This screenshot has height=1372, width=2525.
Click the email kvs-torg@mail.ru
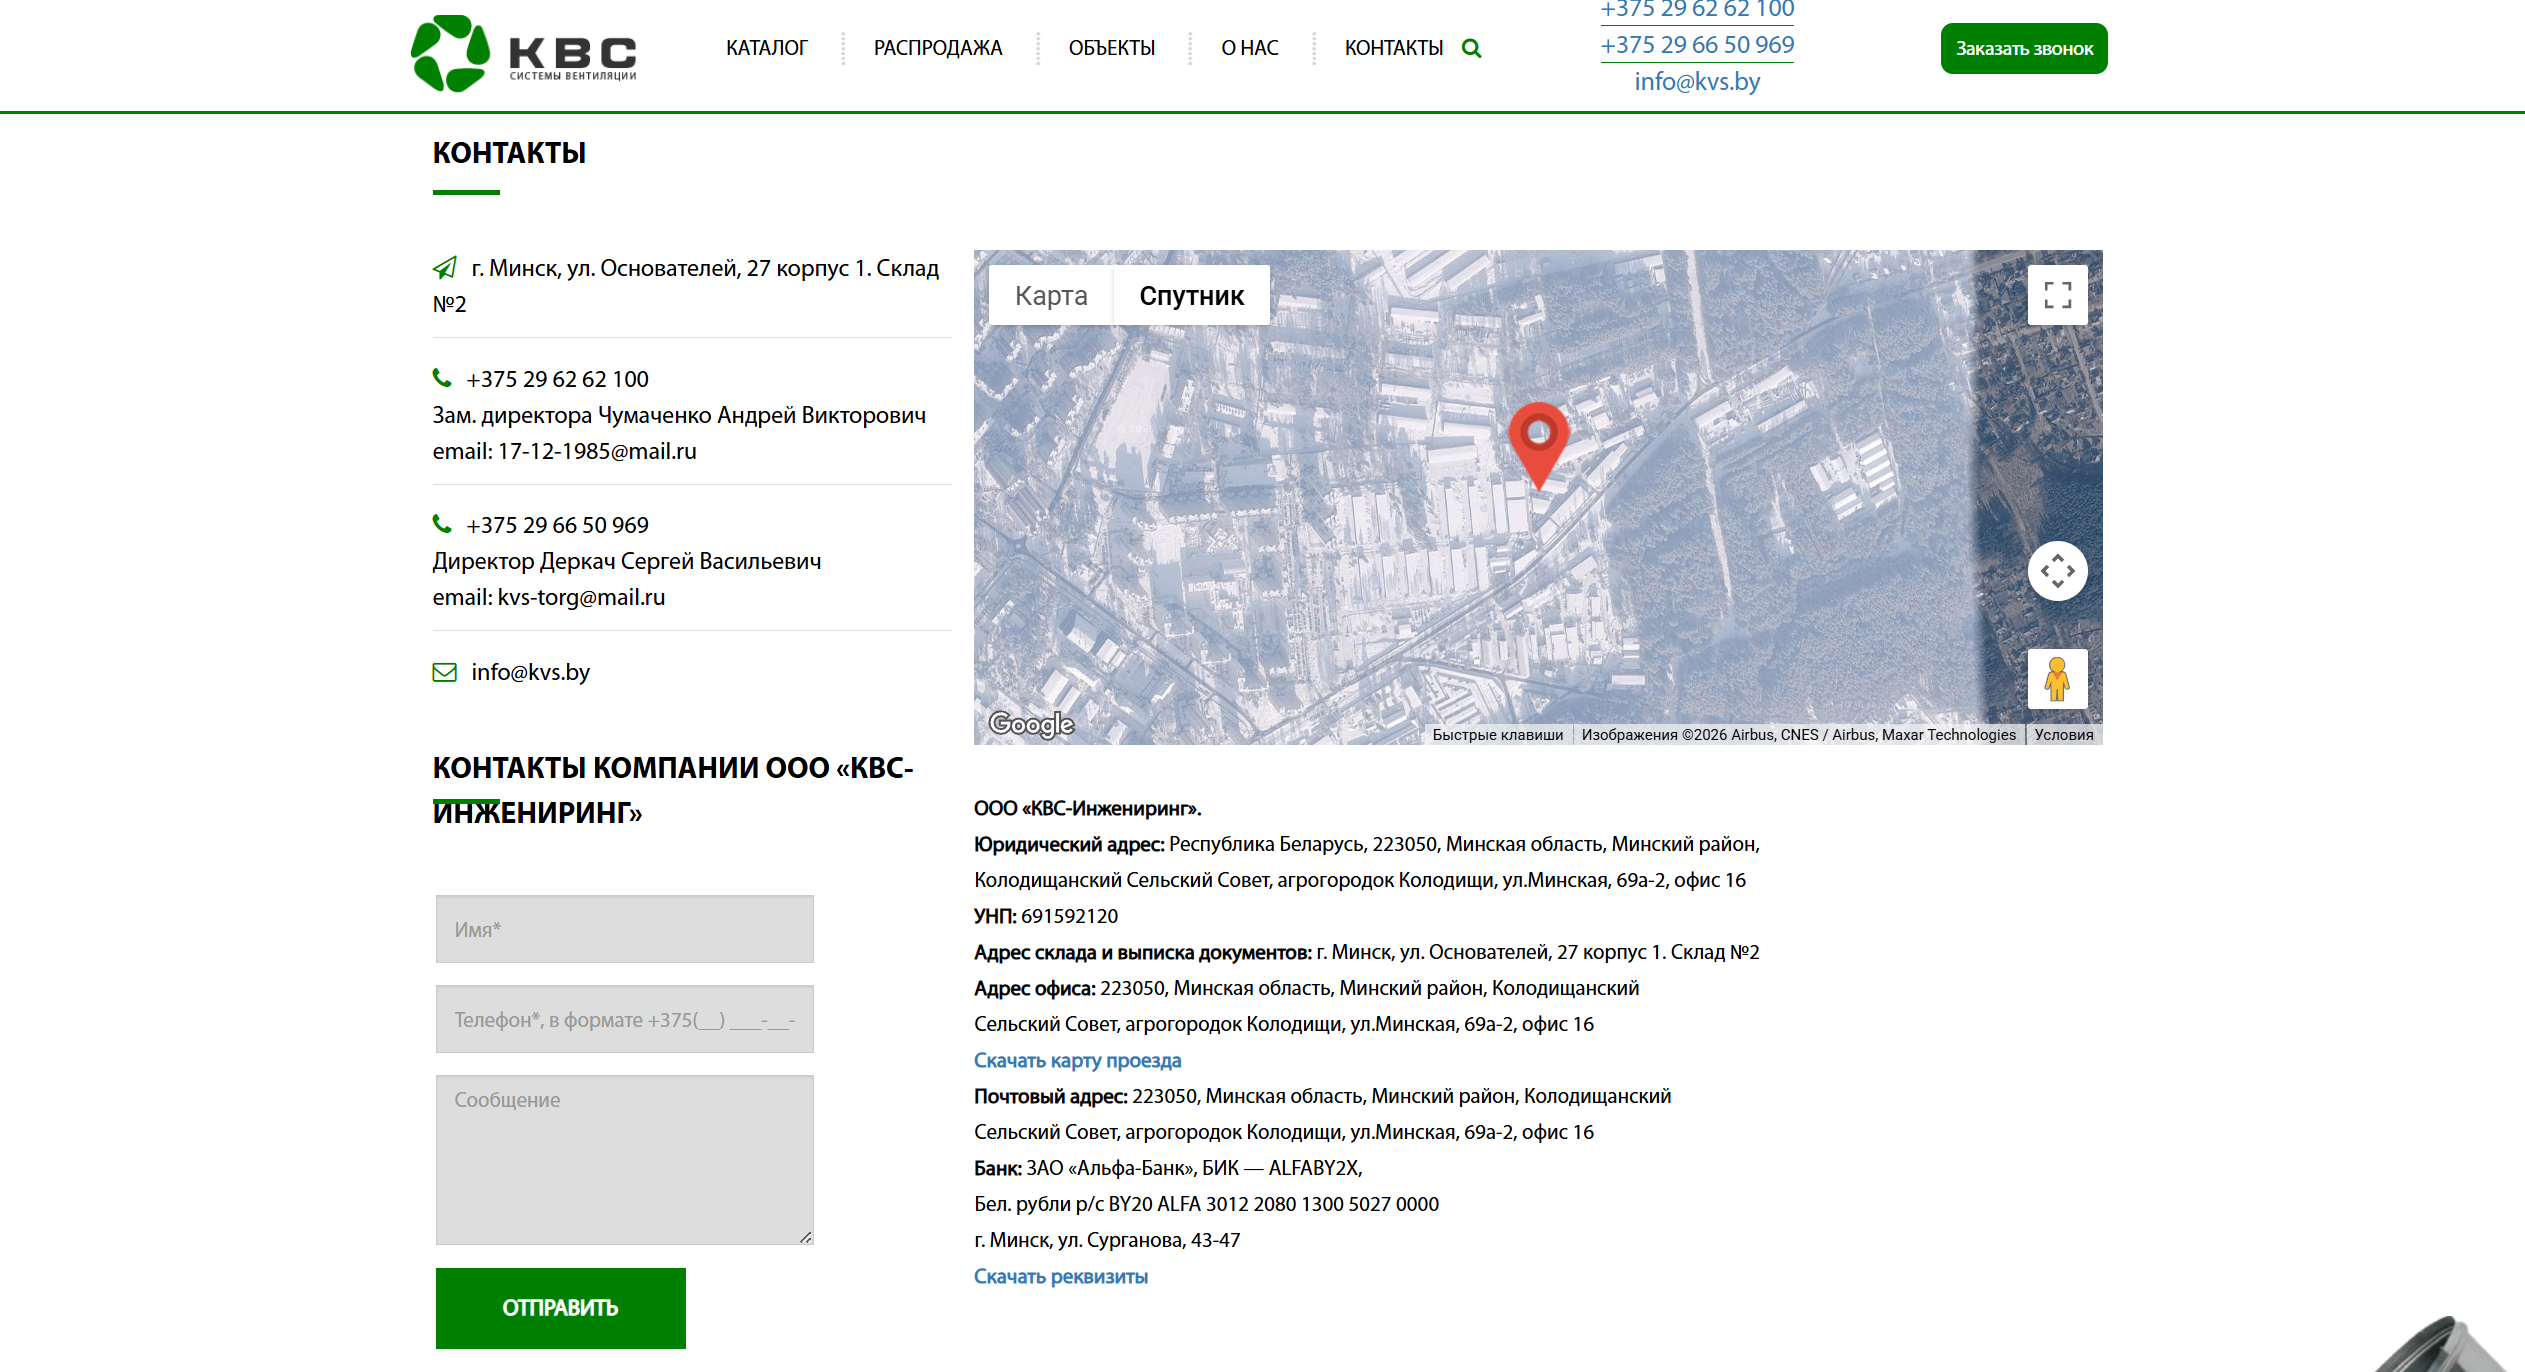(x=581, y=597)
